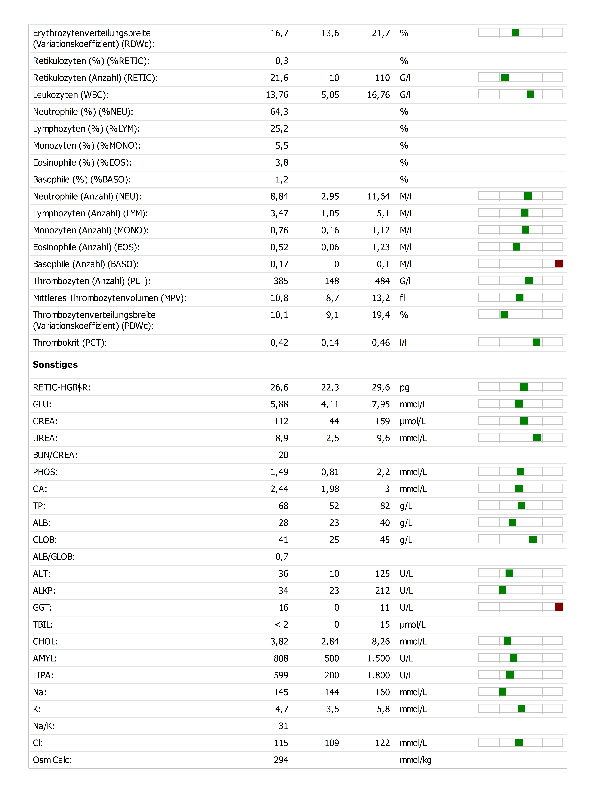The height and width of the screenshot is (801, 594).
Task: Select the RETIC-HGB row value 26,6
Action: (x=279, y=387)
